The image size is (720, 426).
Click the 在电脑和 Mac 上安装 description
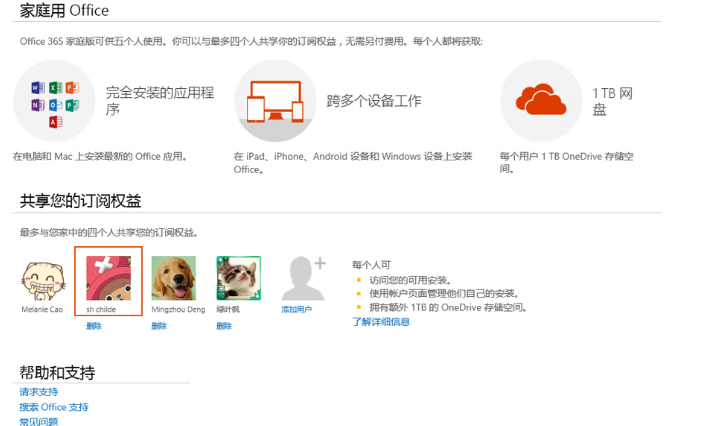pos(100,157)
